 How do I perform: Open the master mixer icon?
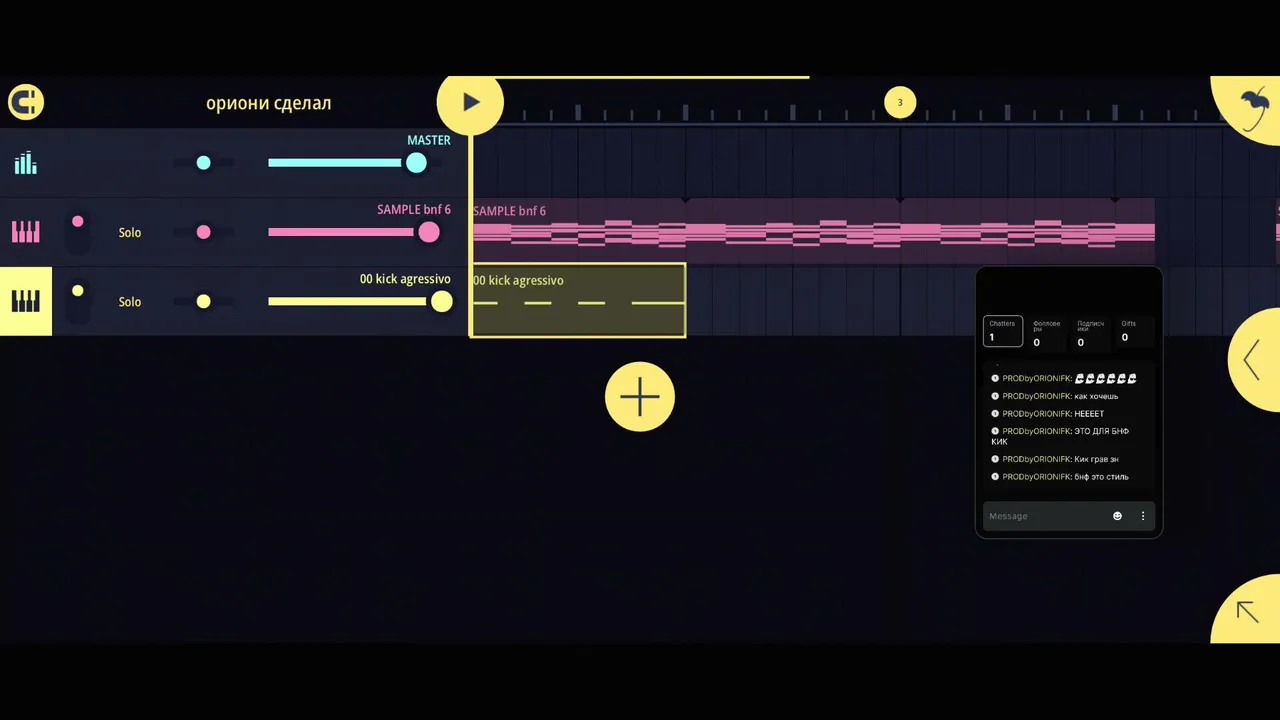pyautogui.click(x=26, y=163)
